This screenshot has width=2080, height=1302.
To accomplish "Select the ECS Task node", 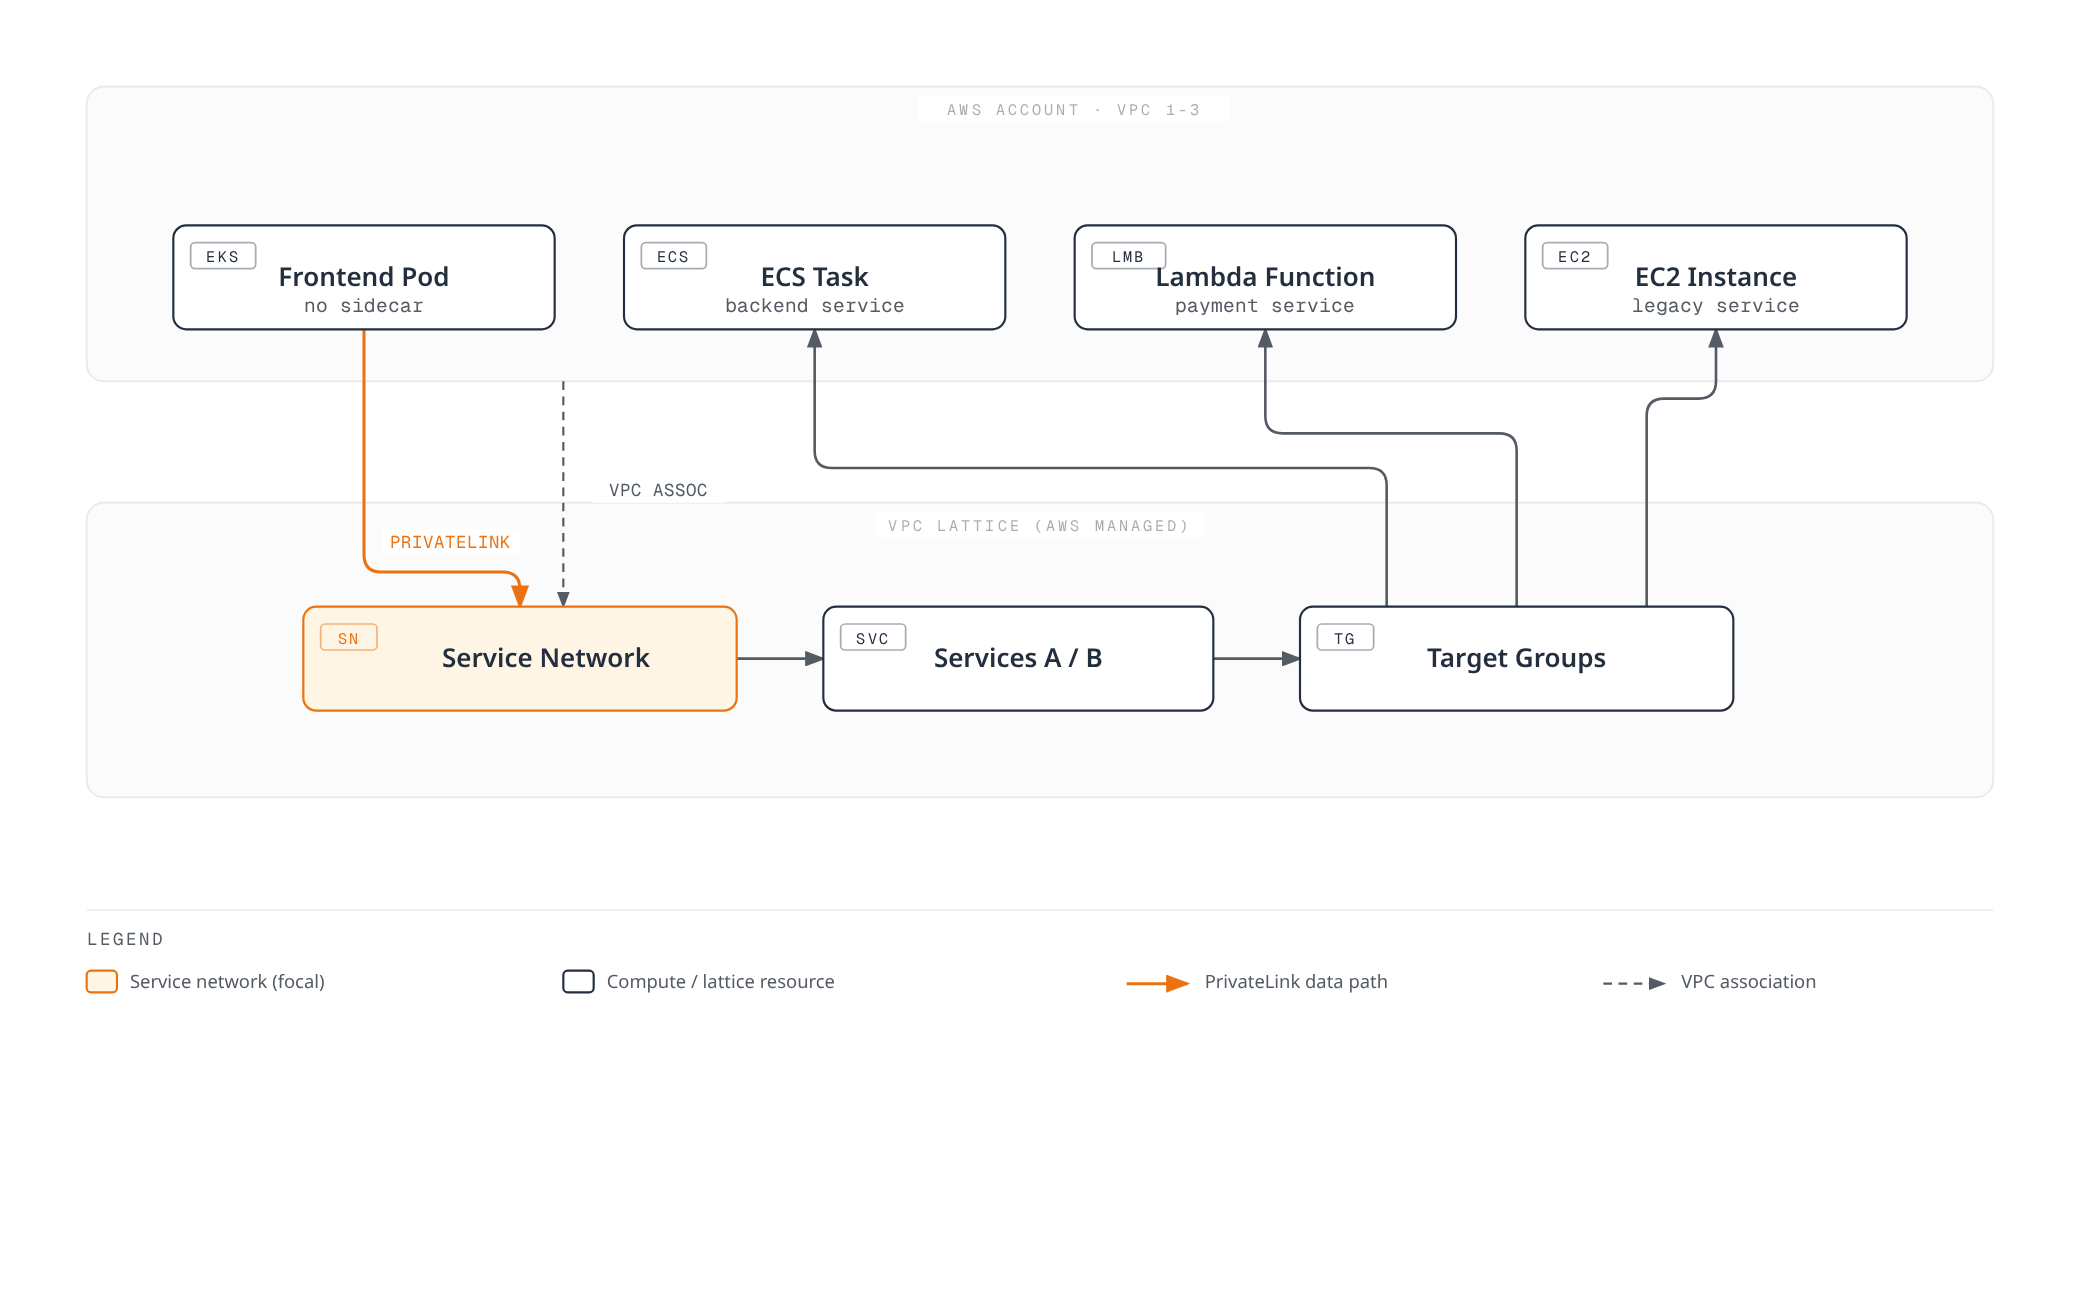I will point(814,277).
